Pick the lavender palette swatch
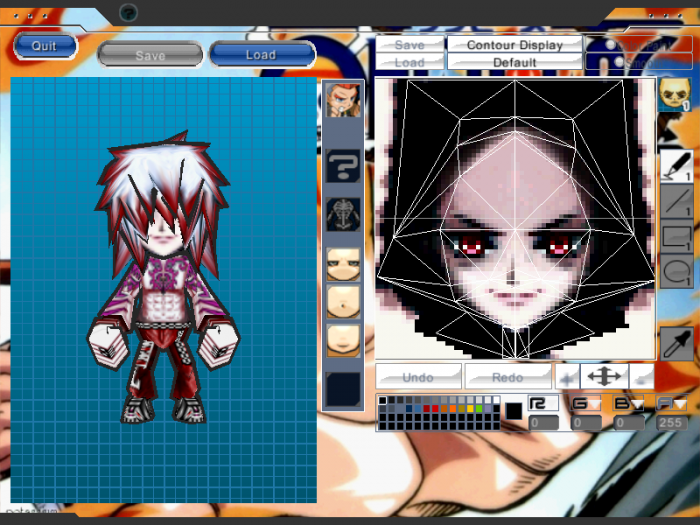700x525 pixels. tap(488, 408)
